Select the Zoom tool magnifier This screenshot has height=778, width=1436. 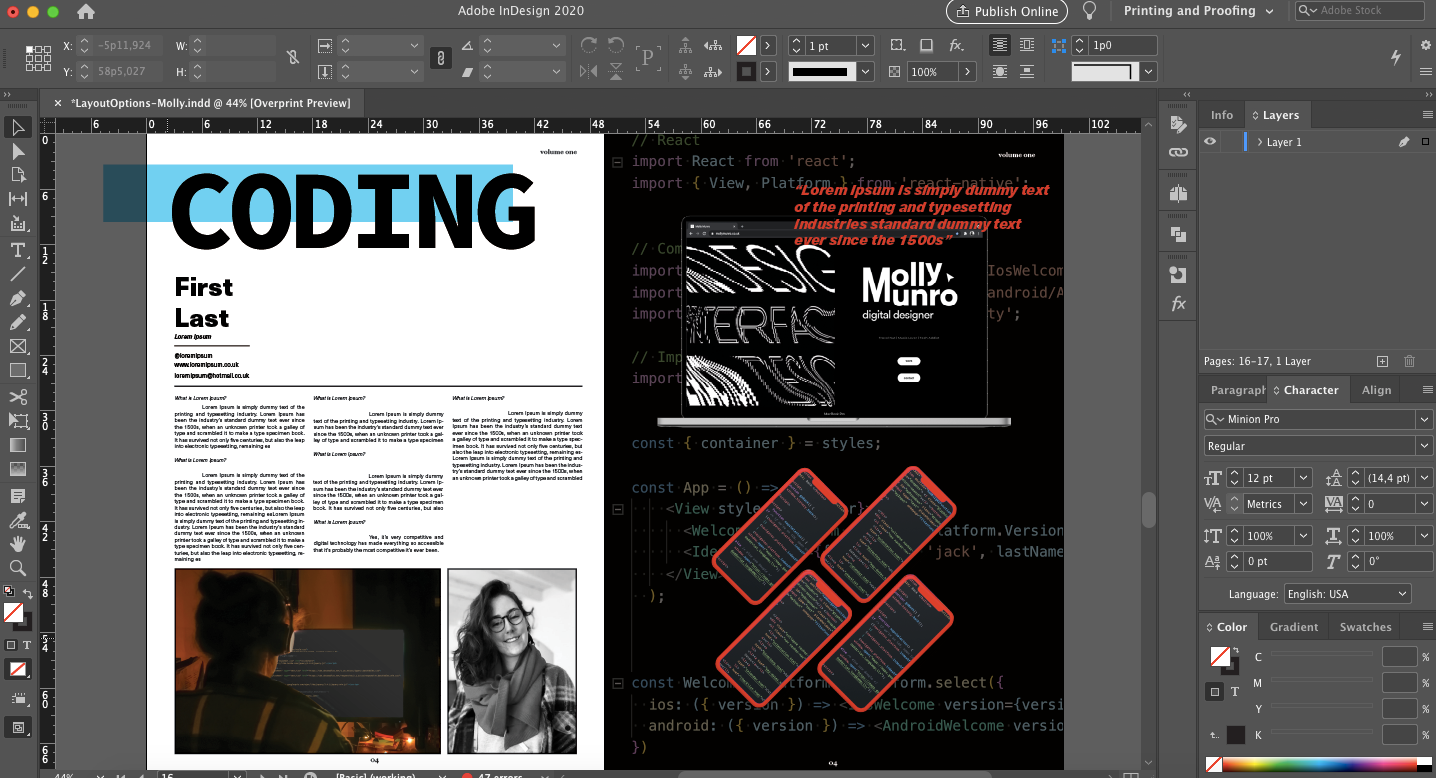[x=17, y=568]
